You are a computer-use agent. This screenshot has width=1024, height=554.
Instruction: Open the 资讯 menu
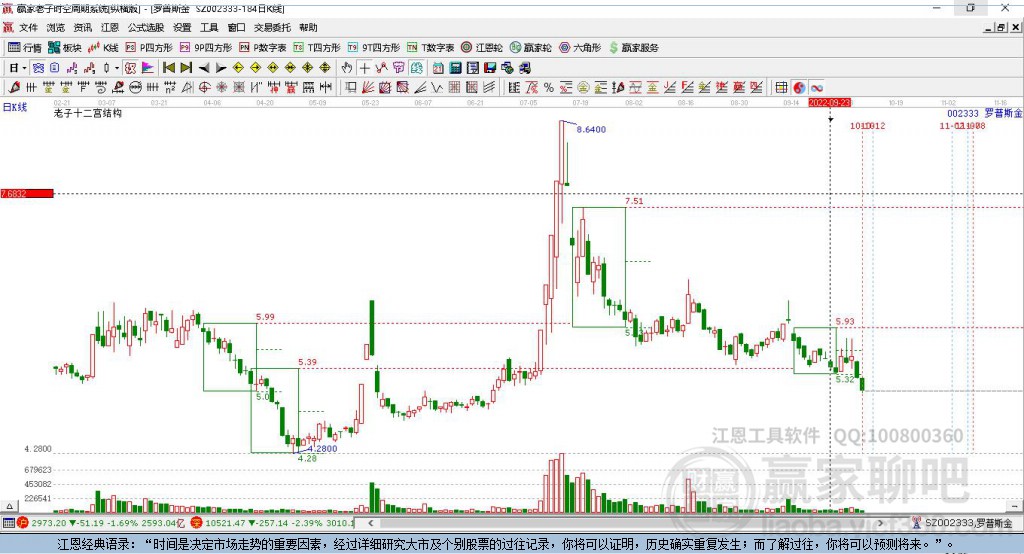(82, 27)
